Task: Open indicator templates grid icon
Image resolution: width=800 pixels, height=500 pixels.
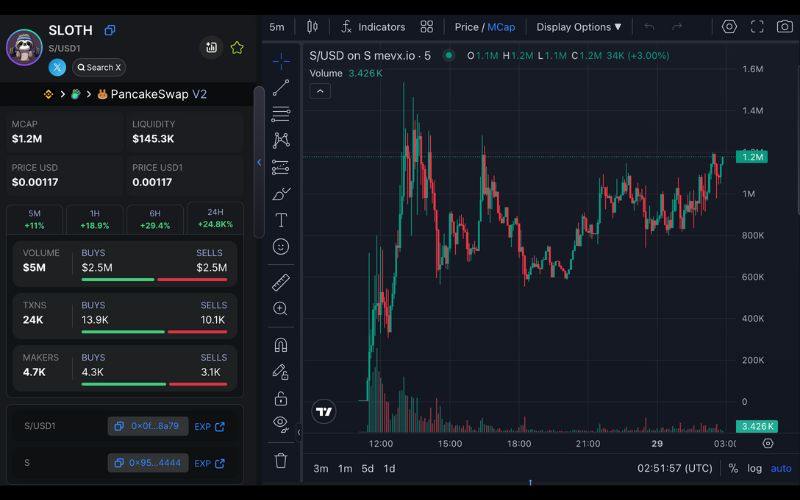Action: [x=427, y=27]
